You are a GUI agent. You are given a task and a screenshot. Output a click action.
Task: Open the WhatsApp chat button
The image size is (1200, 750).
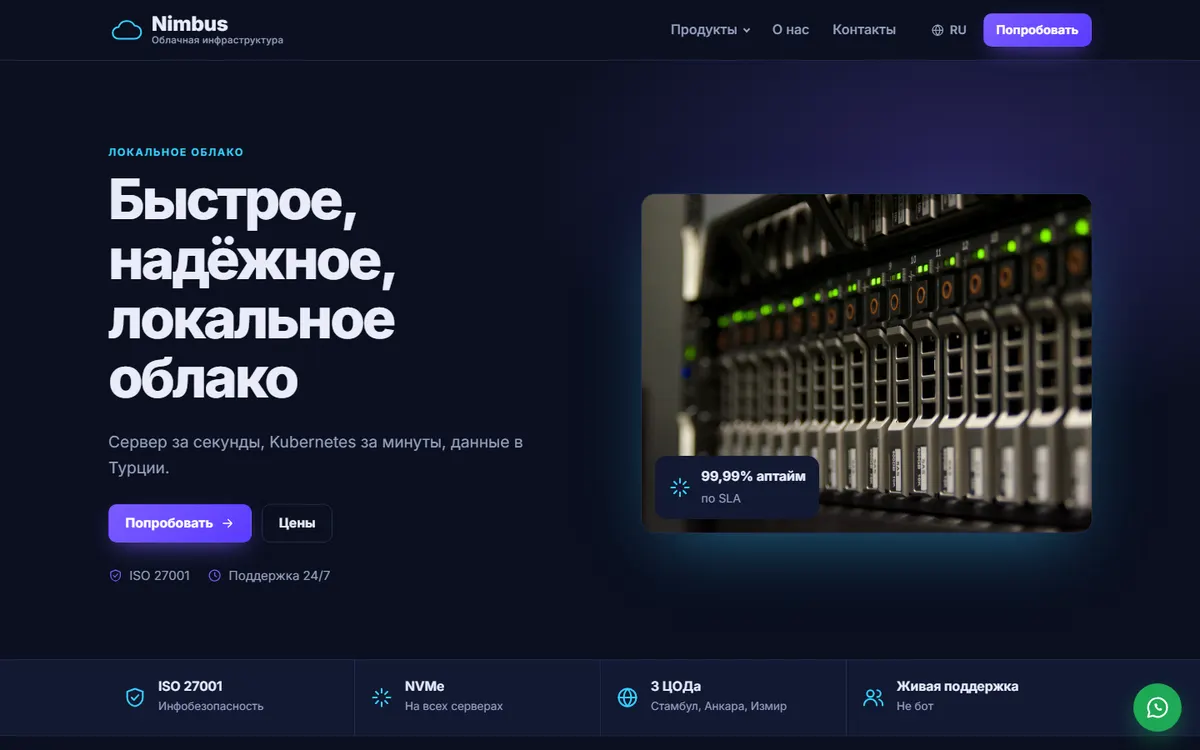(1157, 707)
